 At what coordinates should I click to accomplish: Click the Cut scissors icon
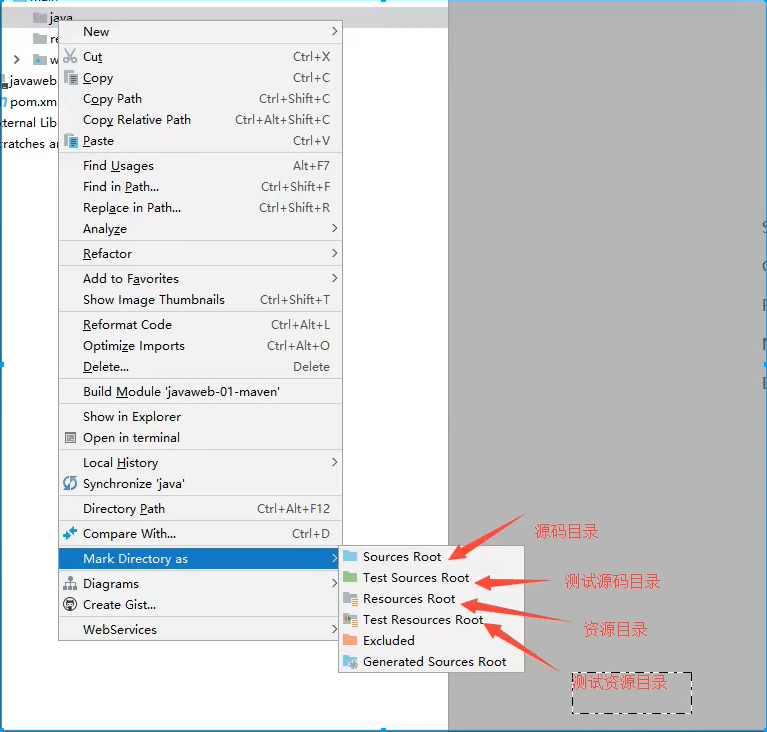[x=70, y=56]
